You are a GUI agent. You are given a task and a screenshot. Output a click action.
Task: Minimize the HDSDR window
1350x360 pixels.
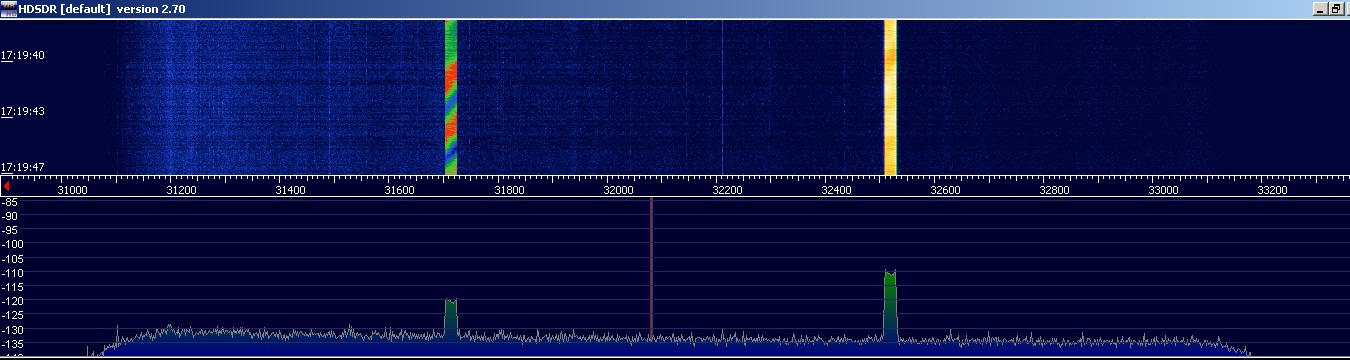1320,8
